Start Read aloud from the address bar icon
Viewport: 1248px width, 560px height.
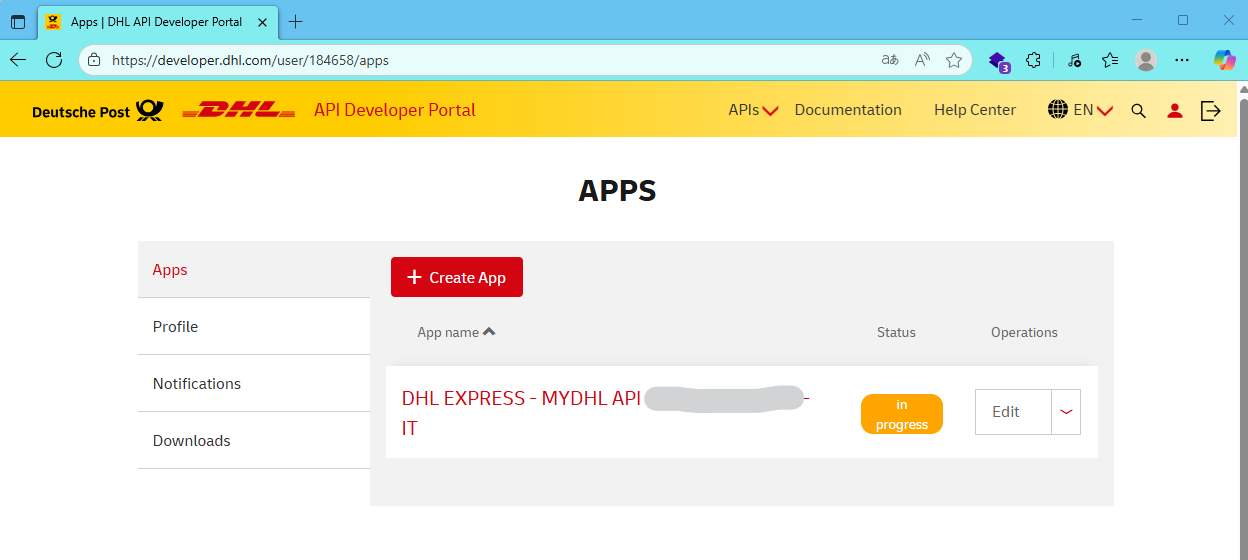coord(922,60)
